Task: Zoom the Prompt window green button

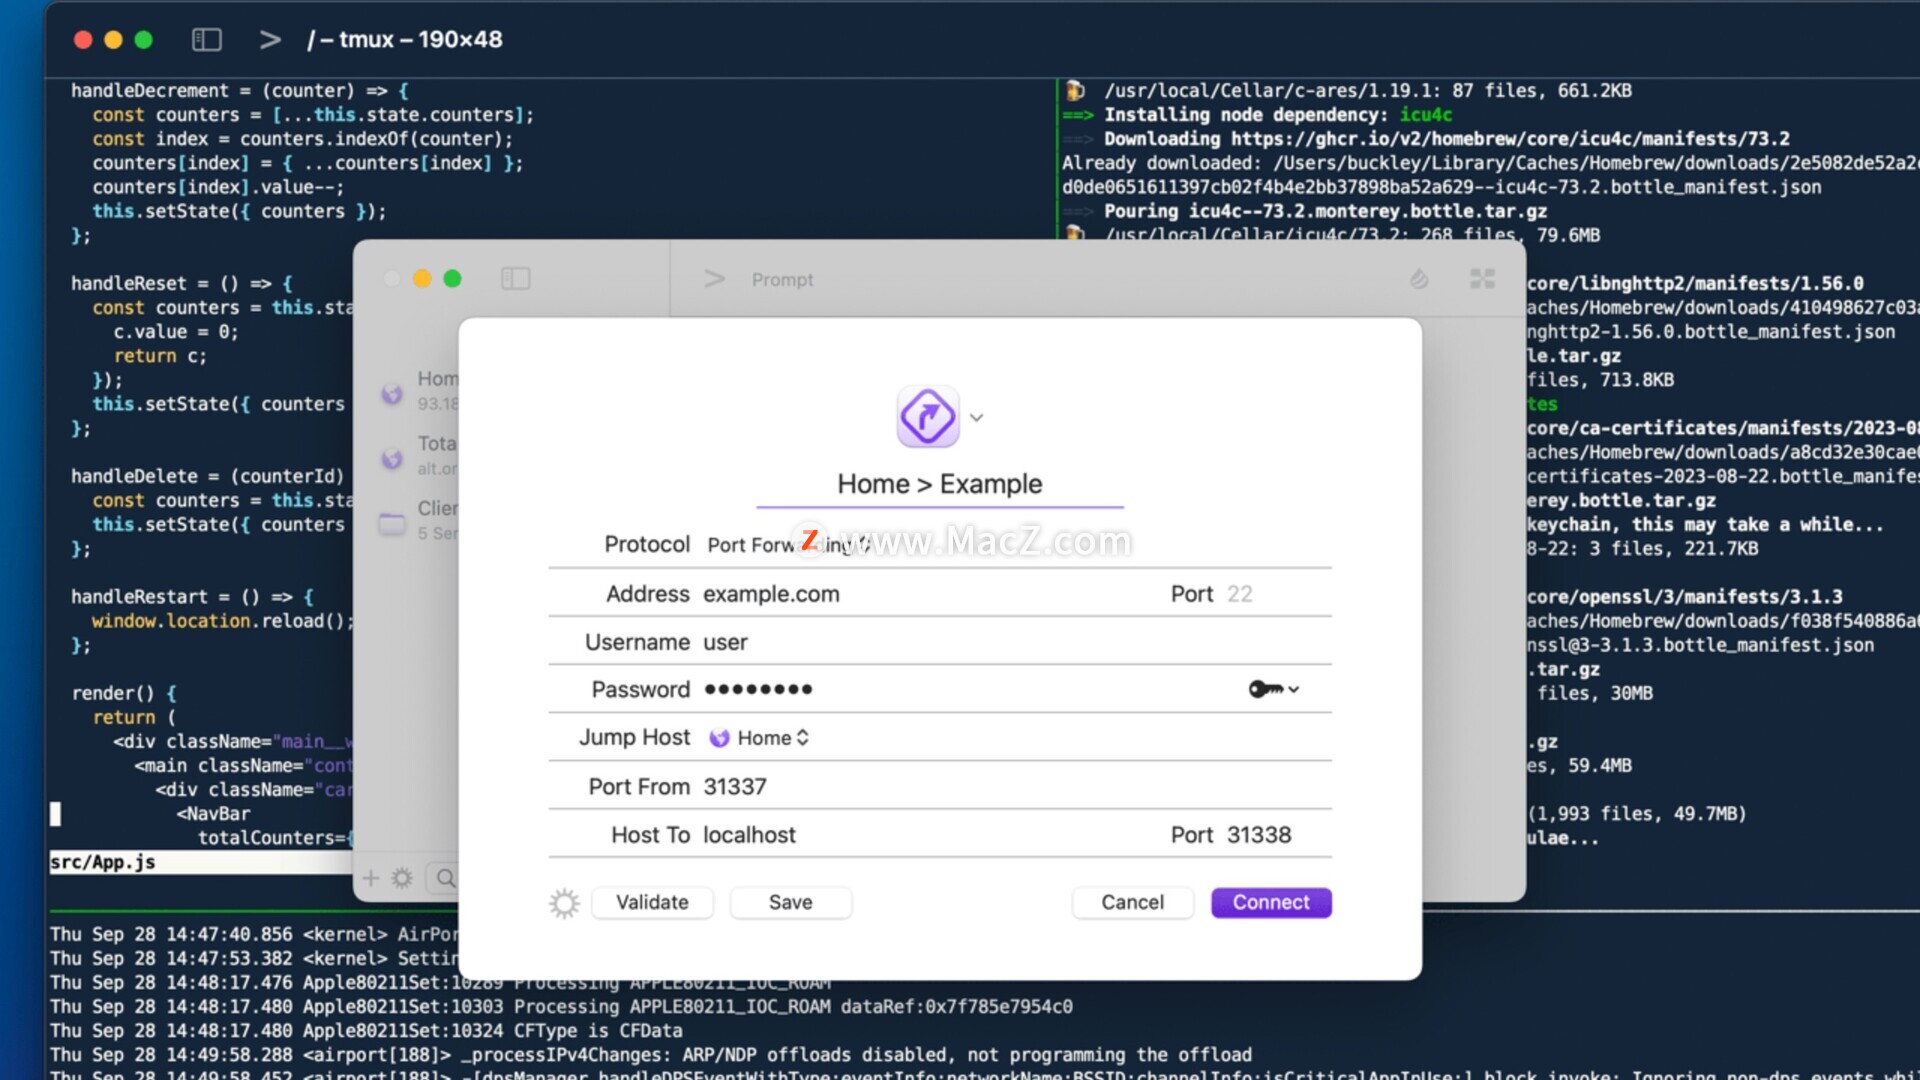Action: (x=452, y=279)
